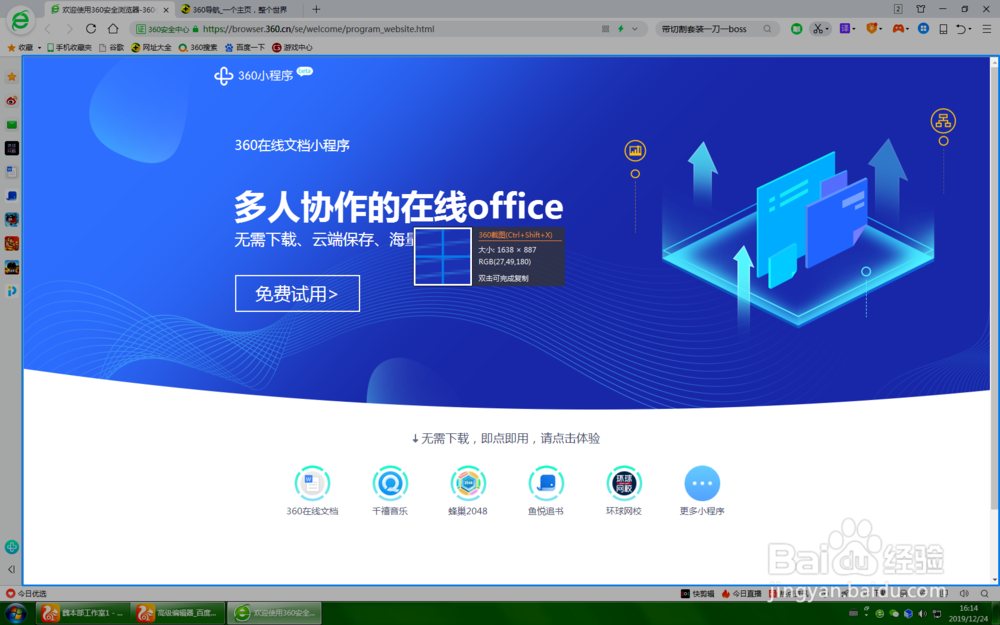1000x625 pixels.
Task: Click the 360小程序 logo
Action: tap(263, 75)
